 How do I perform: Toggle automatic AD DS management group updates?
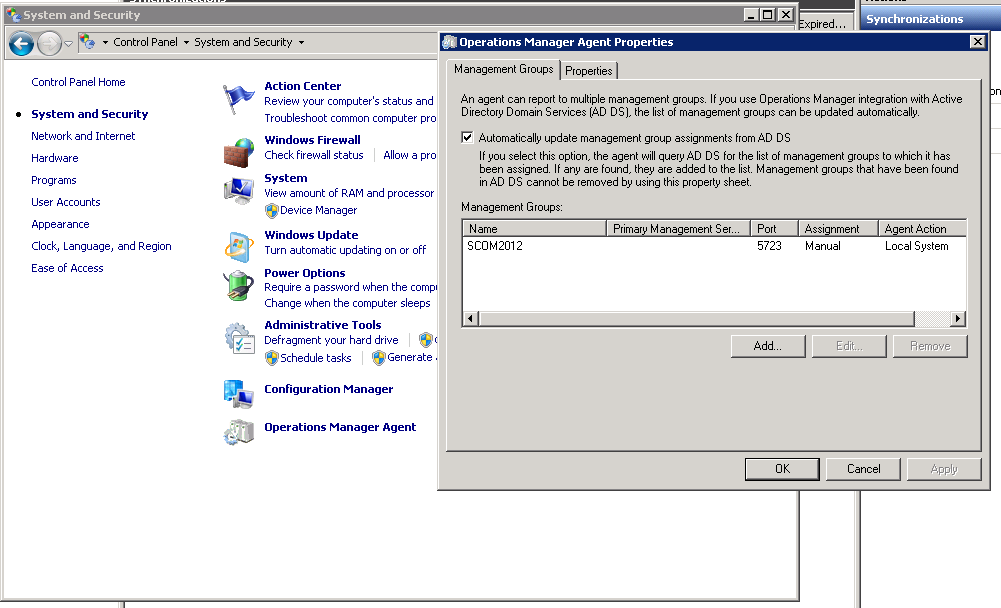click(467, 137)
